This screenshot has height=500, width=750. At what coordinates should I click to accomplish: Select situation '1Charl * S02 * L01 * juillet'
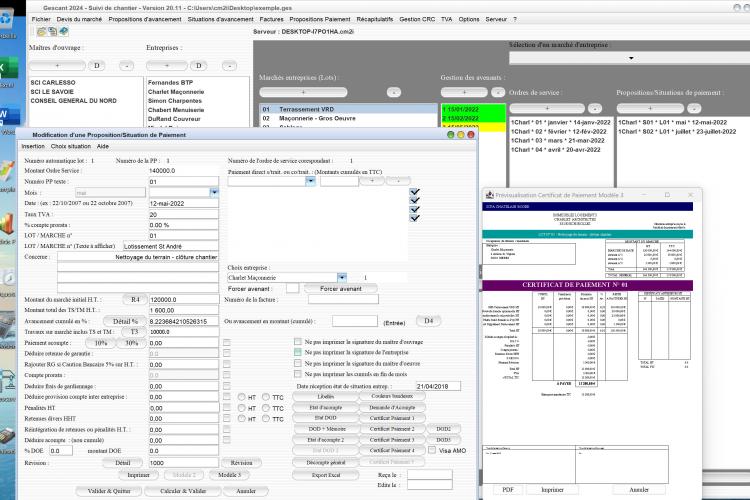[676, 132]
